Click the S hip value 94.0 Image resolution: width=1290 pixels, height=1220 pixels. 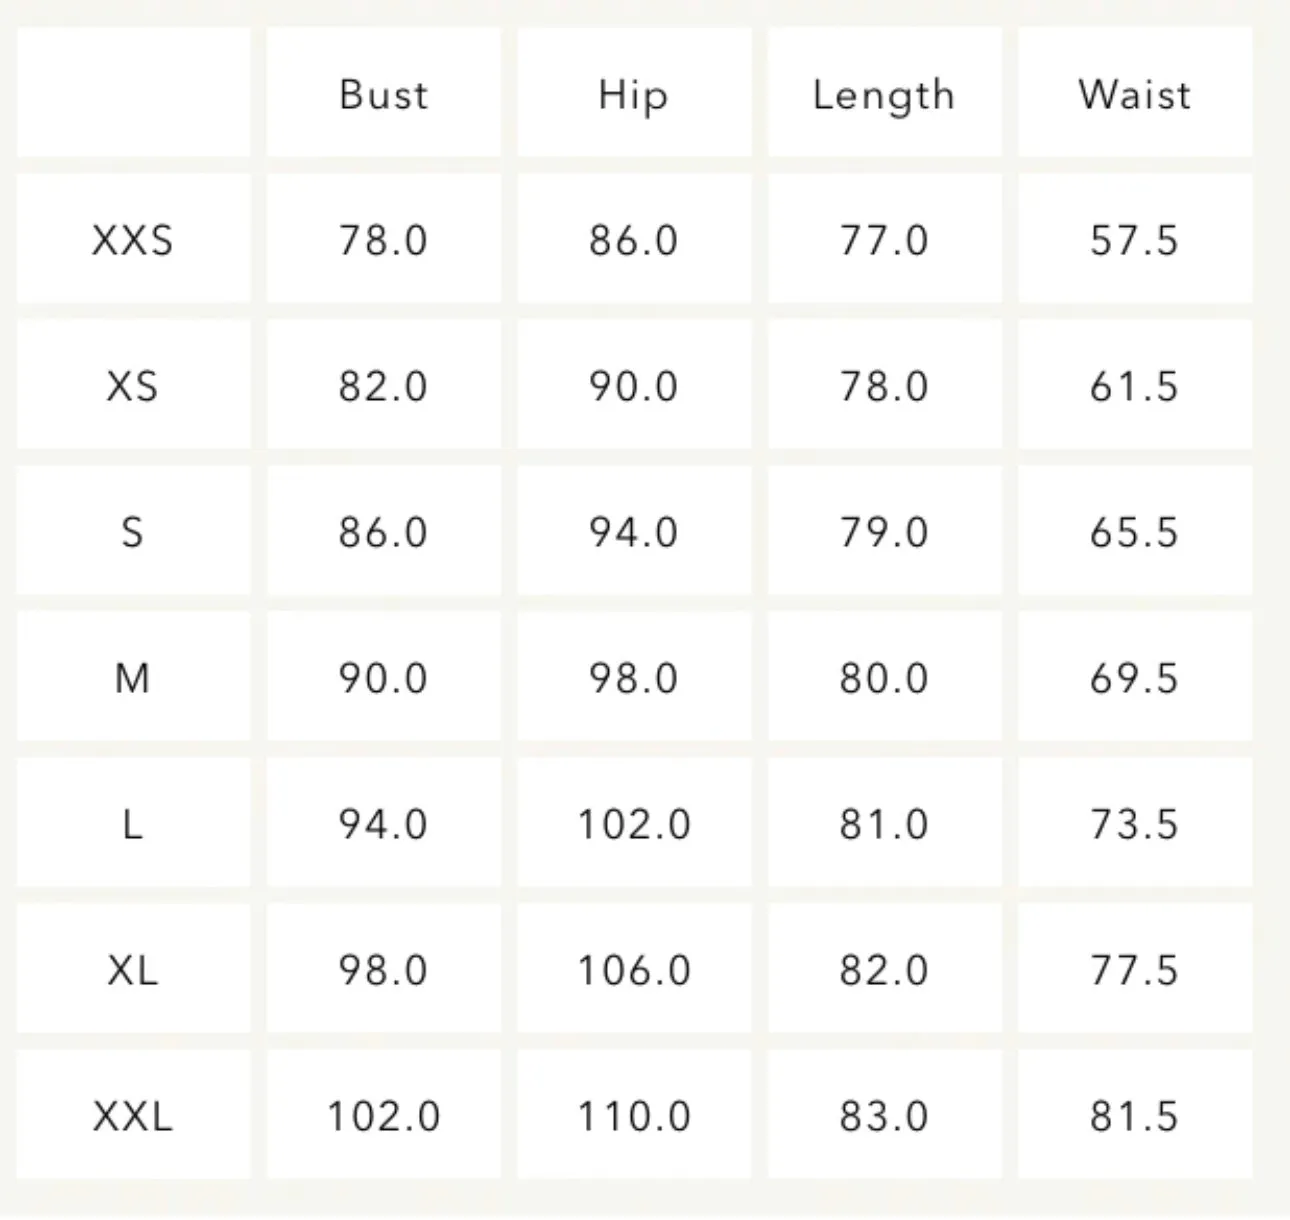pos(634,532)
